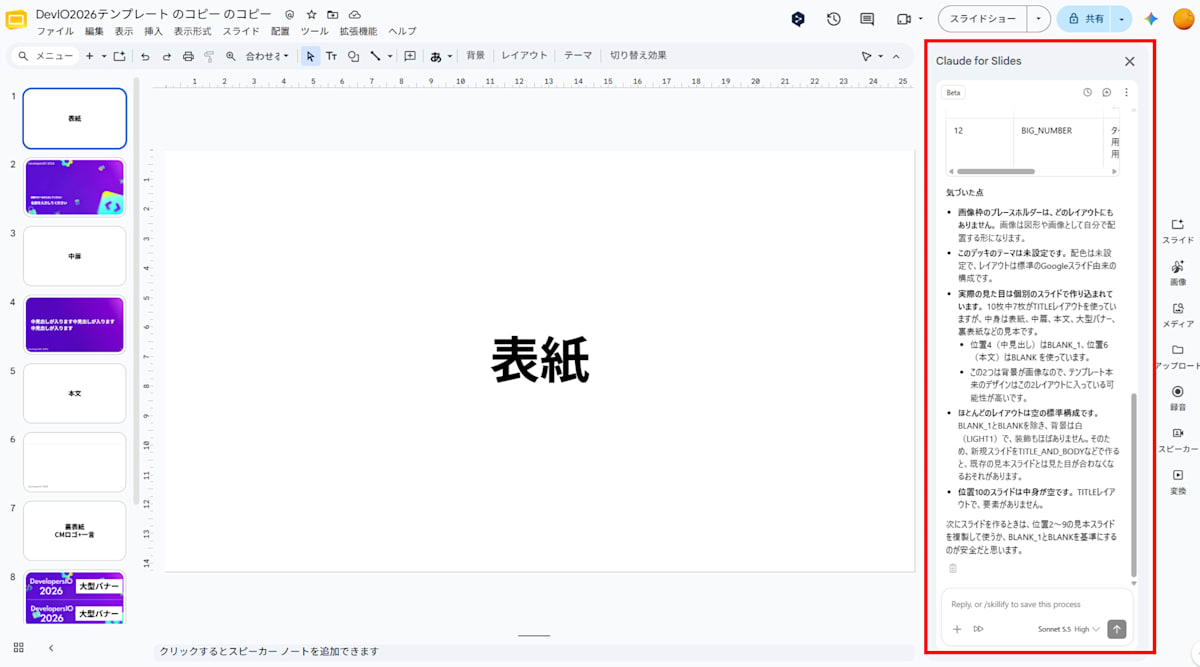
Task: Change the effort level via High dropdown
Action: click(1087, 629)
